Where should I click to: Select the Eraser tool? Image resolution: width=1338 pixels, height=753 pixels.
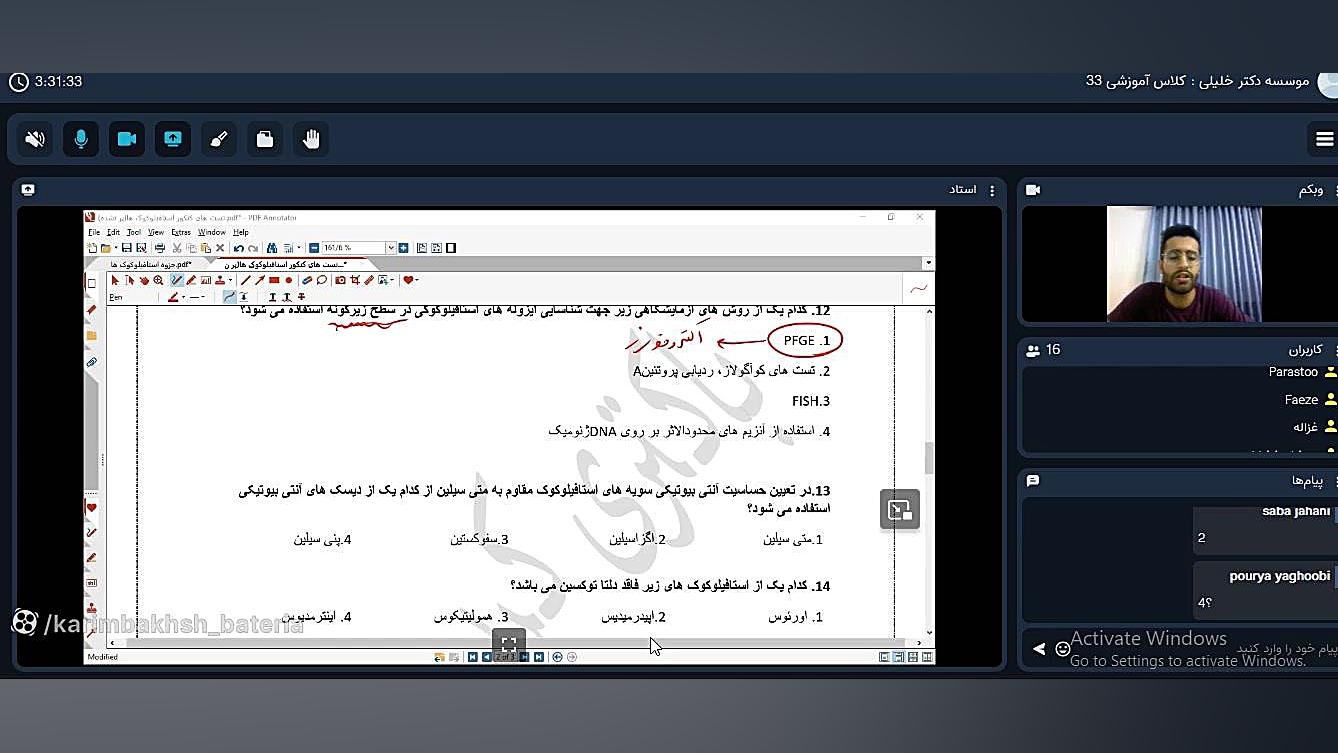[x=307, y=281]
